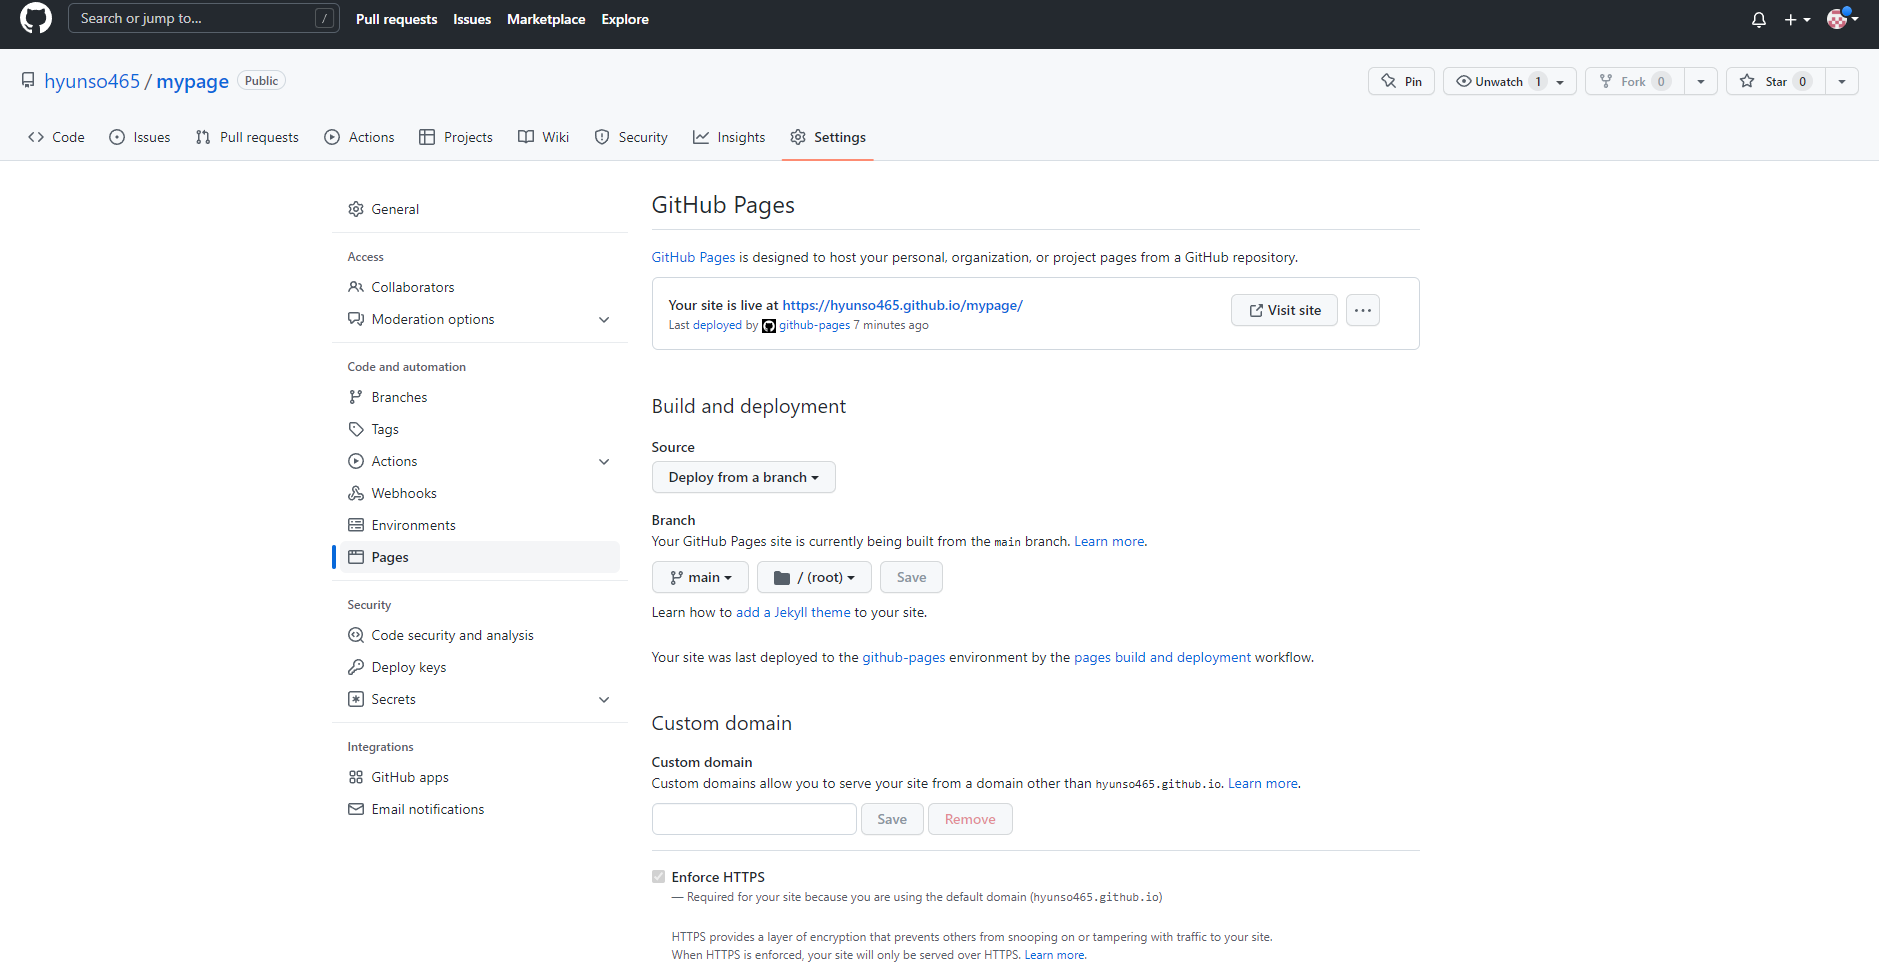Open the Pull requests repository tab
Screen dimensions: 1879x980
click(x=247, y=137)
